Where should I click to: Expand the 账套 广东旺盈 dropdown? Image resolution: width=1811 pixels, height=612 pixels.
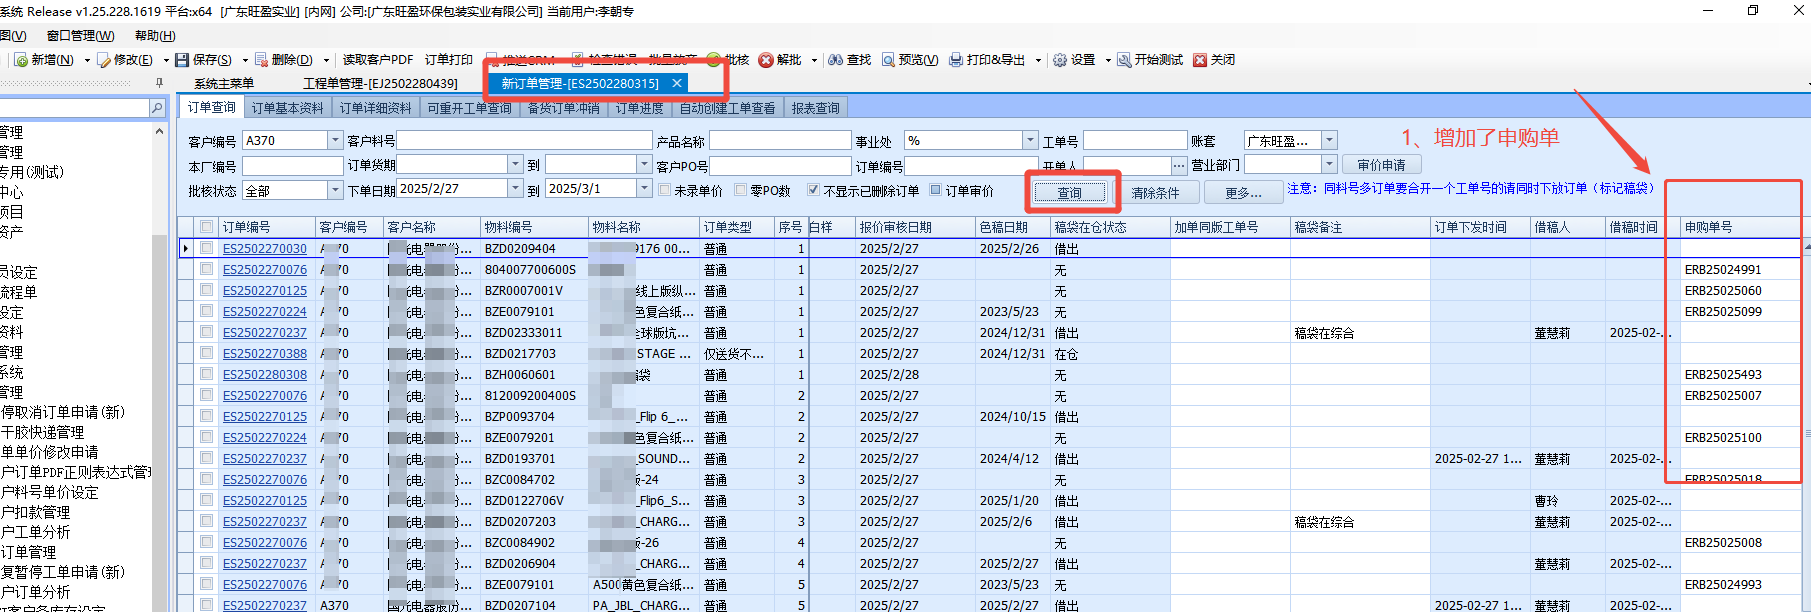pyautogui.click(x=1329, y=140)
